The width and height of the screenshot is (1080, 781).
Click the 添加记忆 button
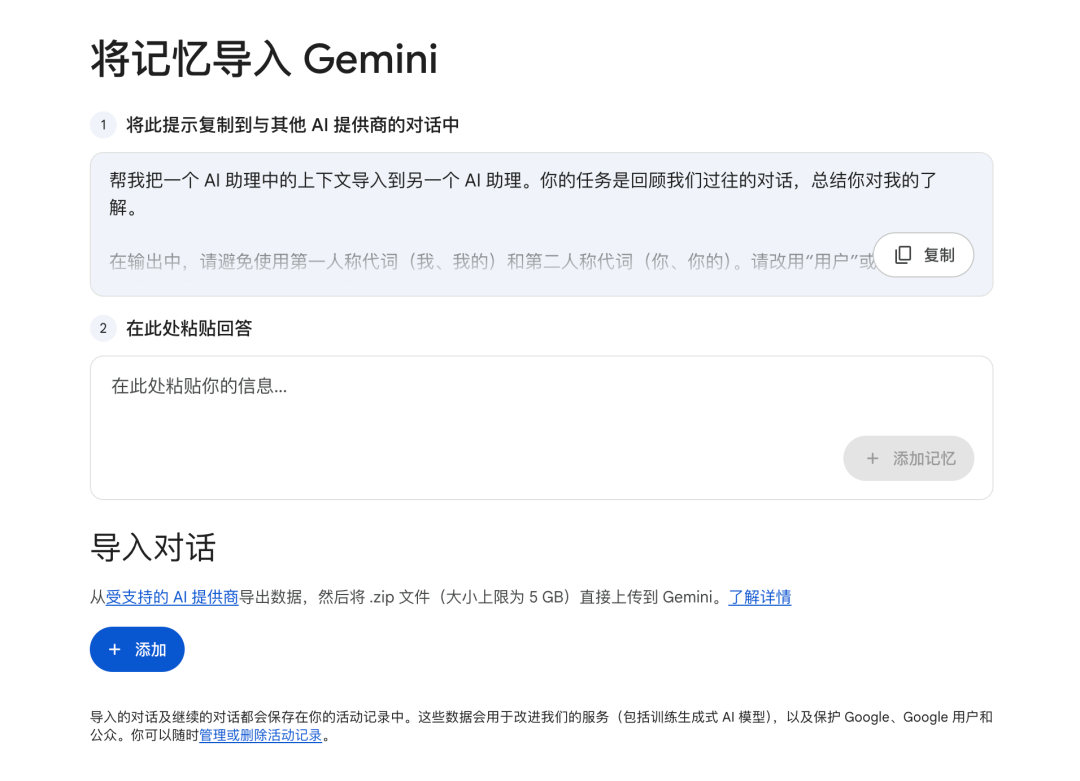pyautogui.click(x=908, y=458)
